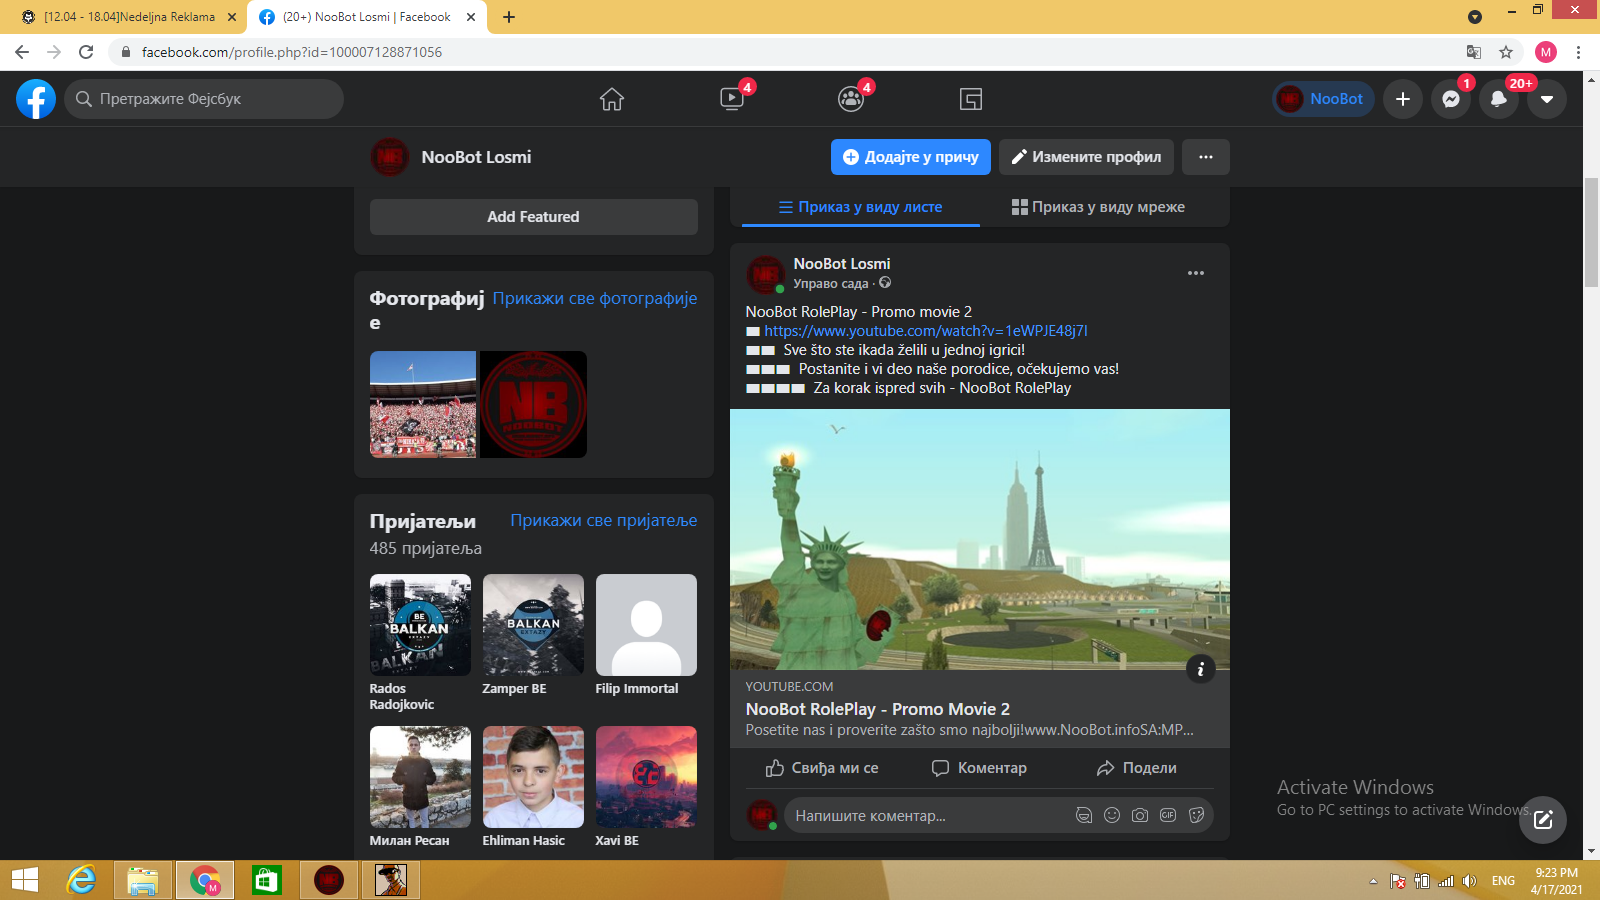Viewport: 1600px width, 900px height.
Task: Open a new browser tab
Action: [x=508, y=17]
